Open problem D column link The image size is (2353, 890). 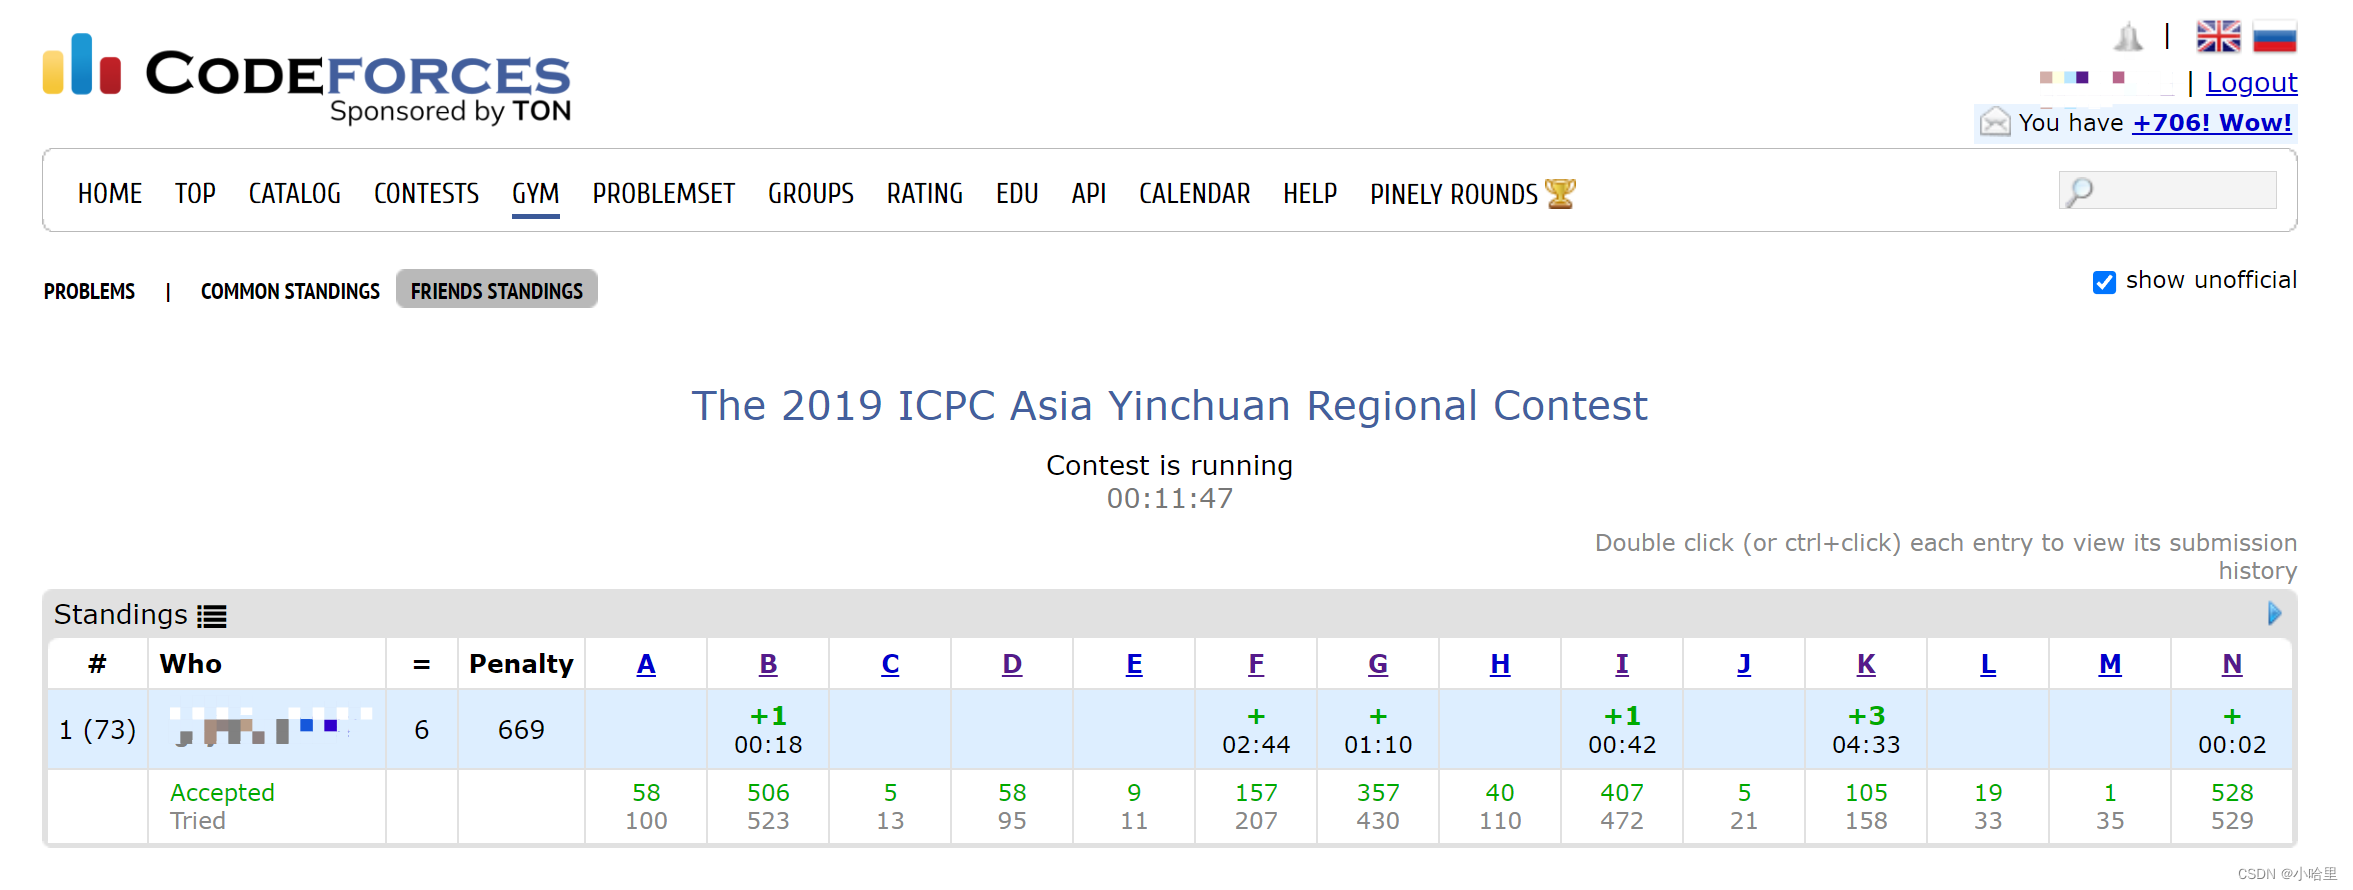pos(1012,664)
